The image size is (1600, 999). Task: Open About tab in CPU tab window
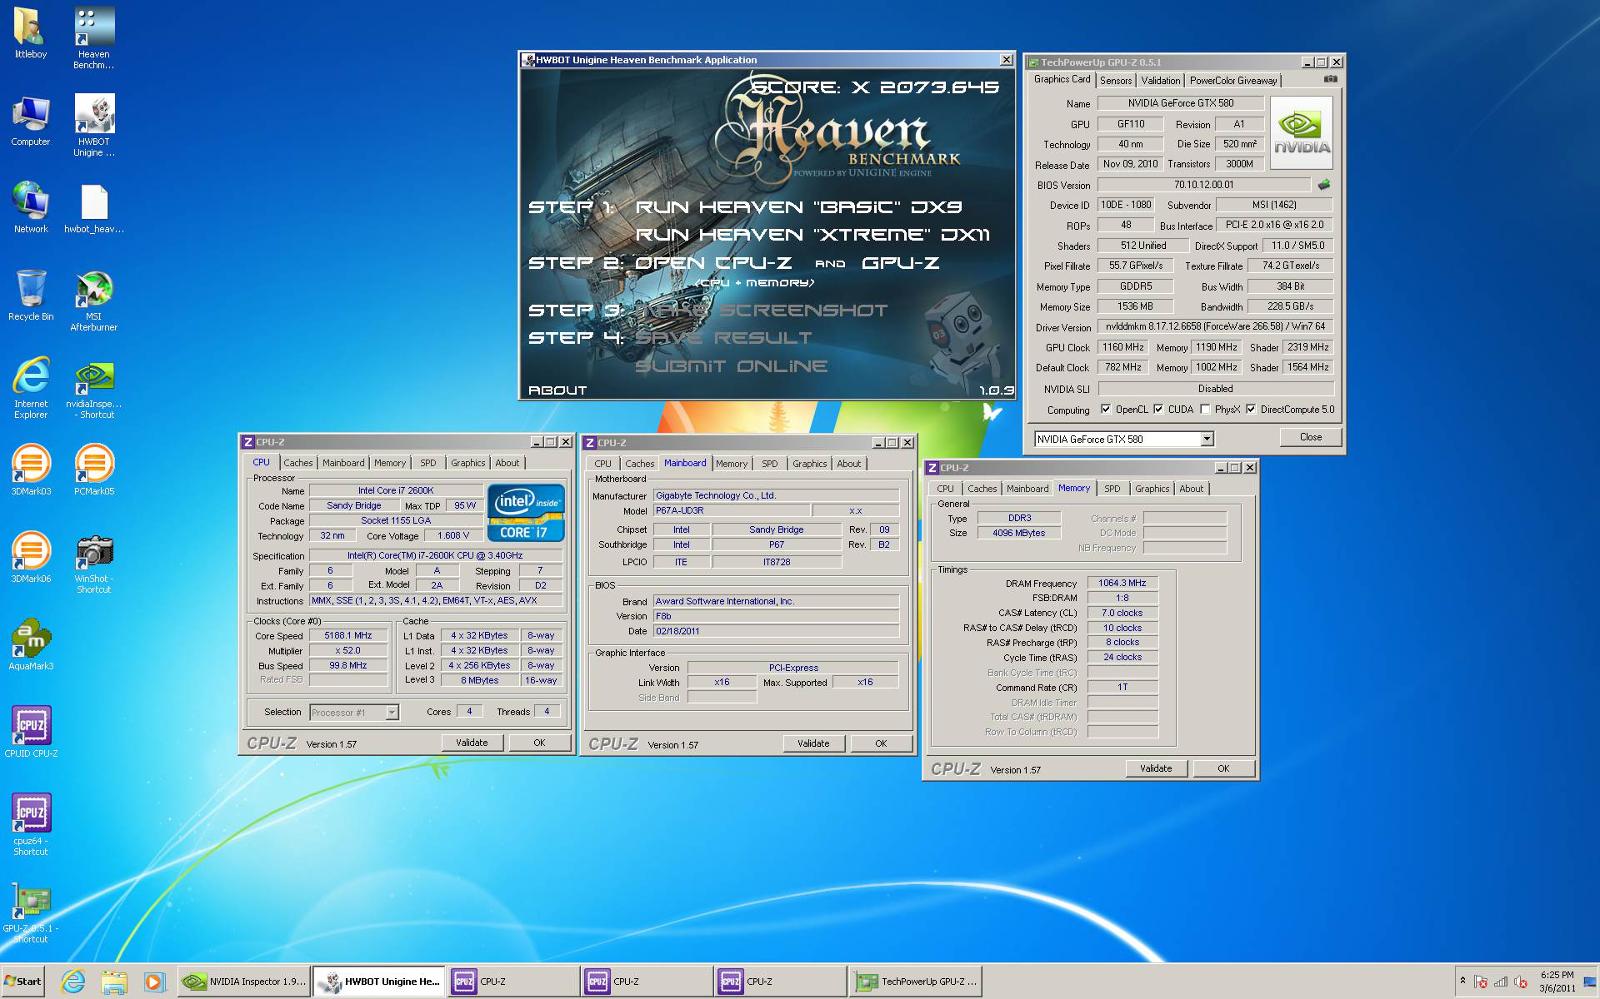click(x=507, y=463)
